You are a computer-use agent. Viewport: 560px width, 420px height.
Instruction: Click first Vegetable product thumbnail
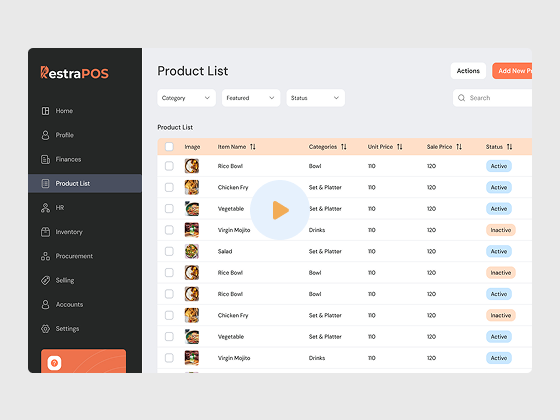(x=192, y=209)
